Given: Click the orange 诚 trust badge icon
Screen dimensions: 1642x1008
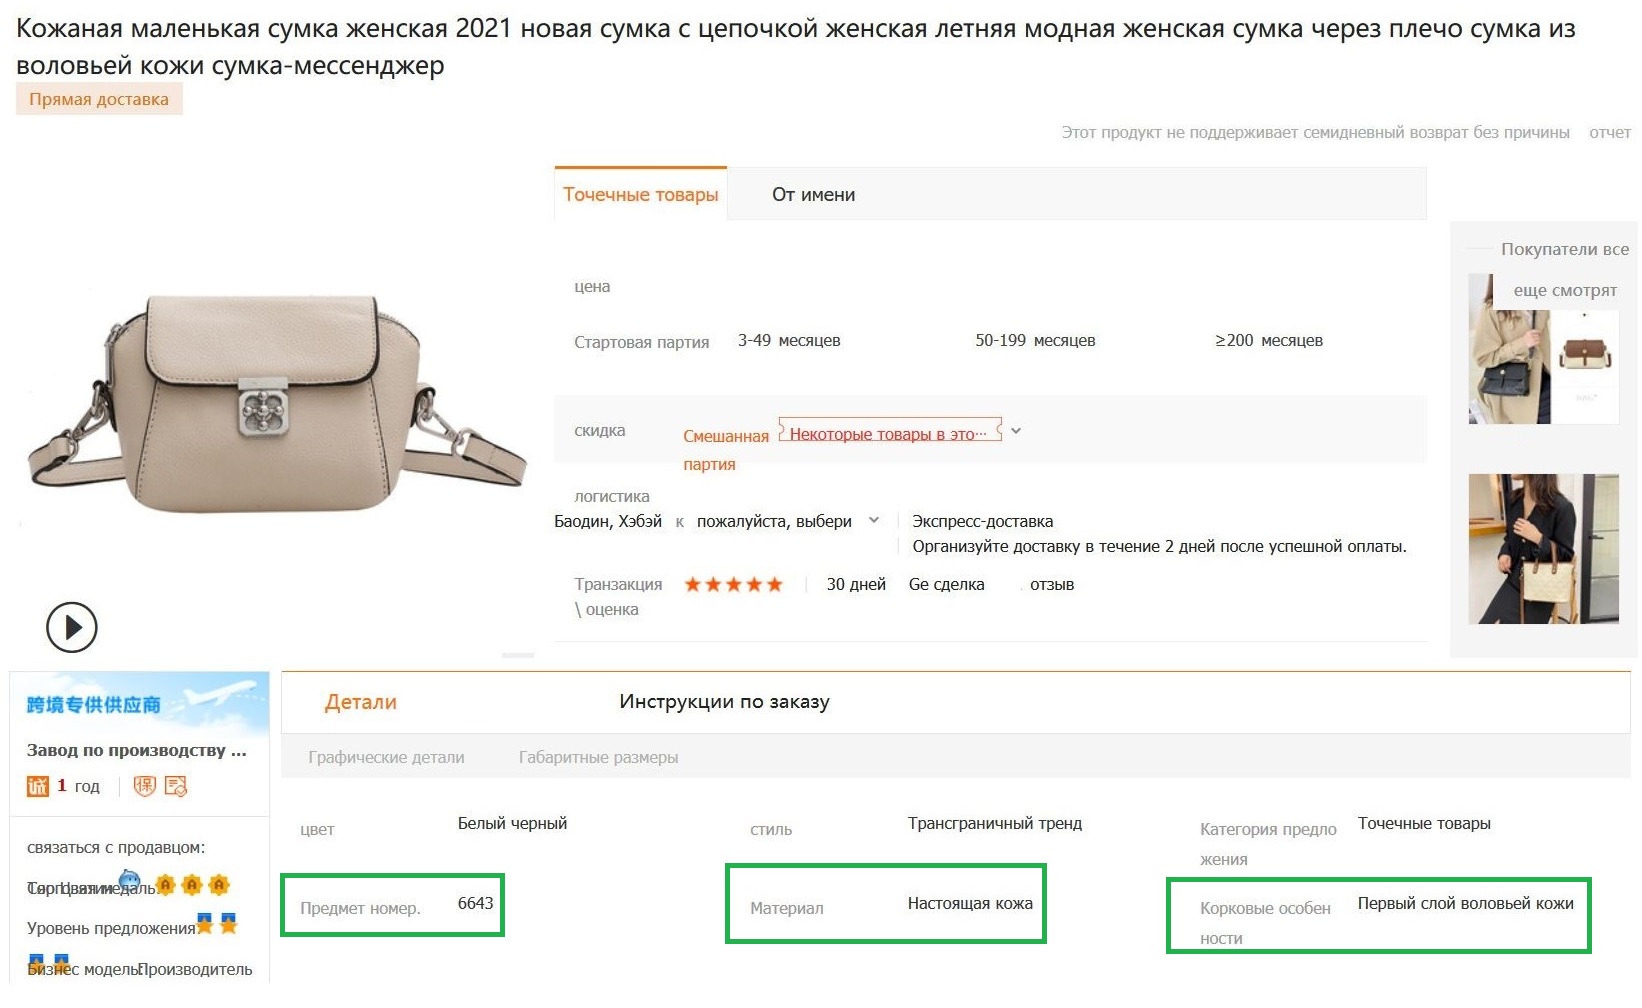Looking at the screenshot, I should (x=38, y=786).
